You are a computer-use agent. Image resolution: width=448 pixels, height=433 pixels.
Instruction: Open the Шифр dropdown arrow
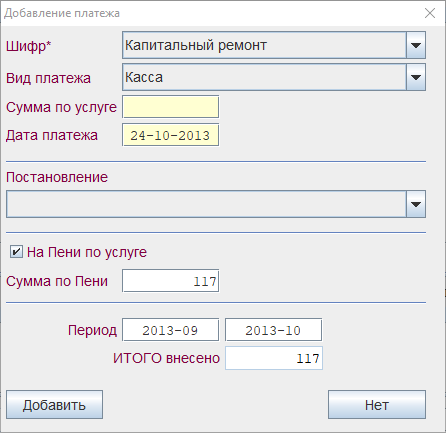tap(416, 45)
